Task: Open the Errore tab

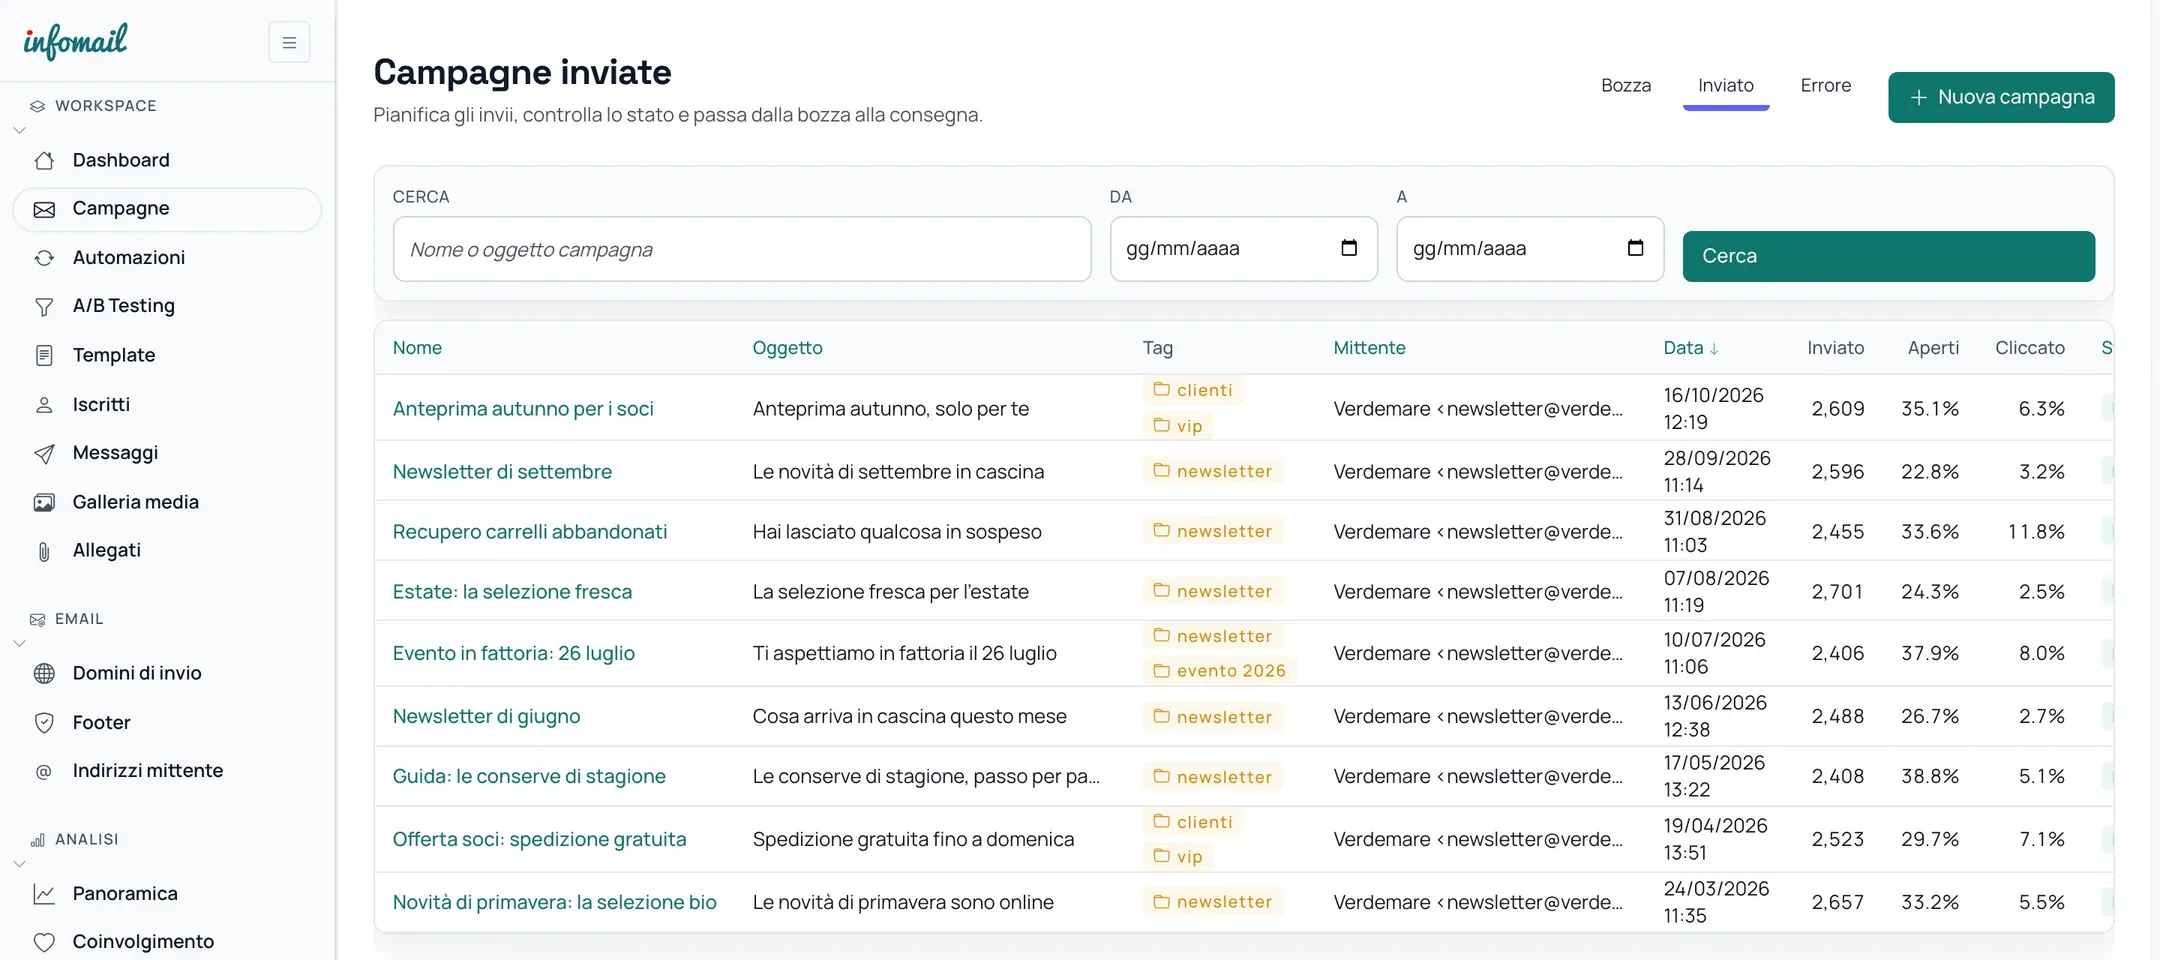Action: tap(1826, 86)
